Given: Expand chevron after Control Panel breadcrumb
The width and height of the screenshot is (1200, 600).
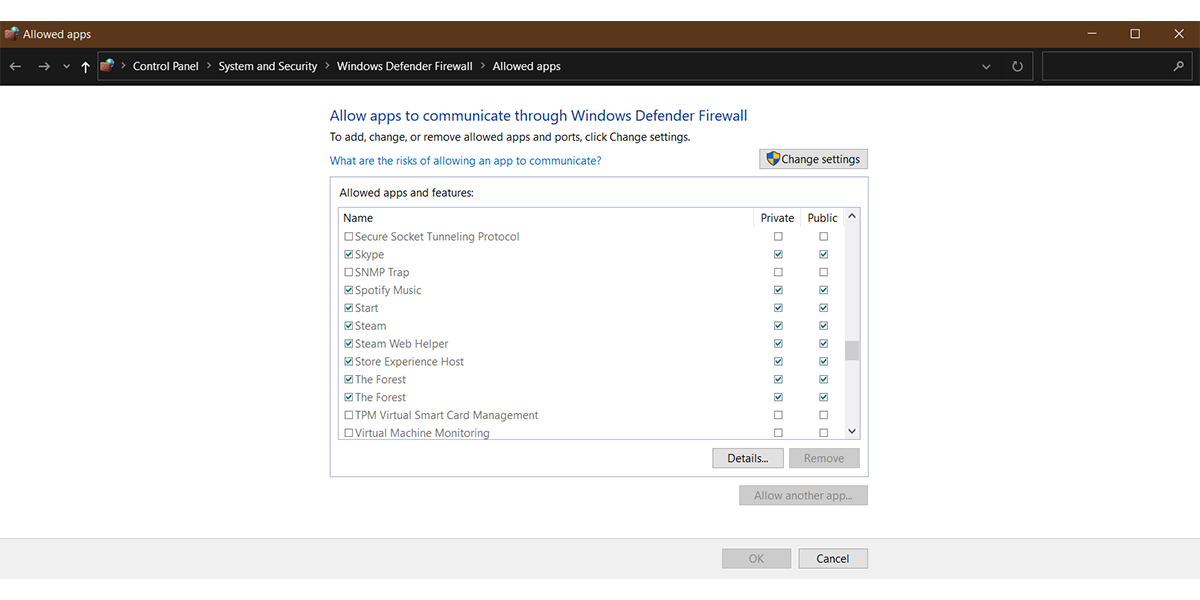Looking at the screenshot, I should 209,67.
